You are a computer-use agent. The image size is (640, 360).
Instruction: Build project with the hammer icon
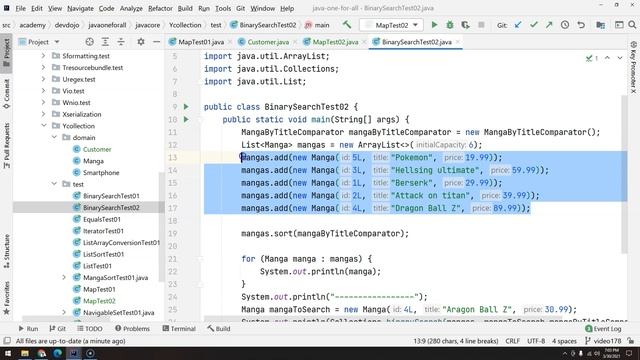[347, 25]
